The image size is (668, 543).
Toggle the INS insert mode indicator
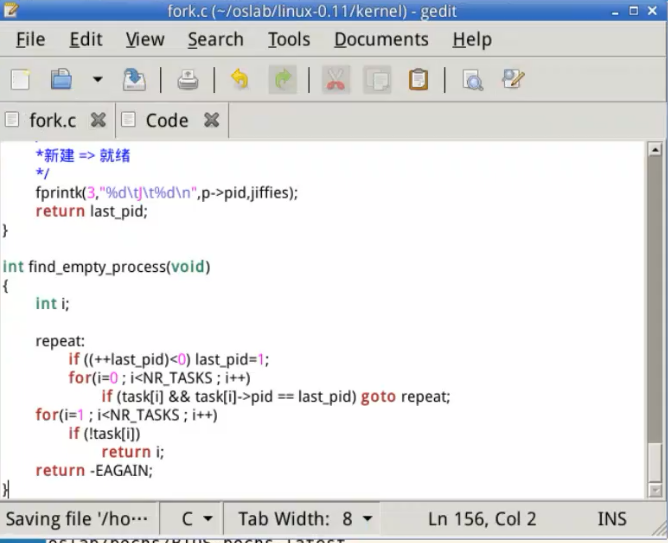(612, 519)
